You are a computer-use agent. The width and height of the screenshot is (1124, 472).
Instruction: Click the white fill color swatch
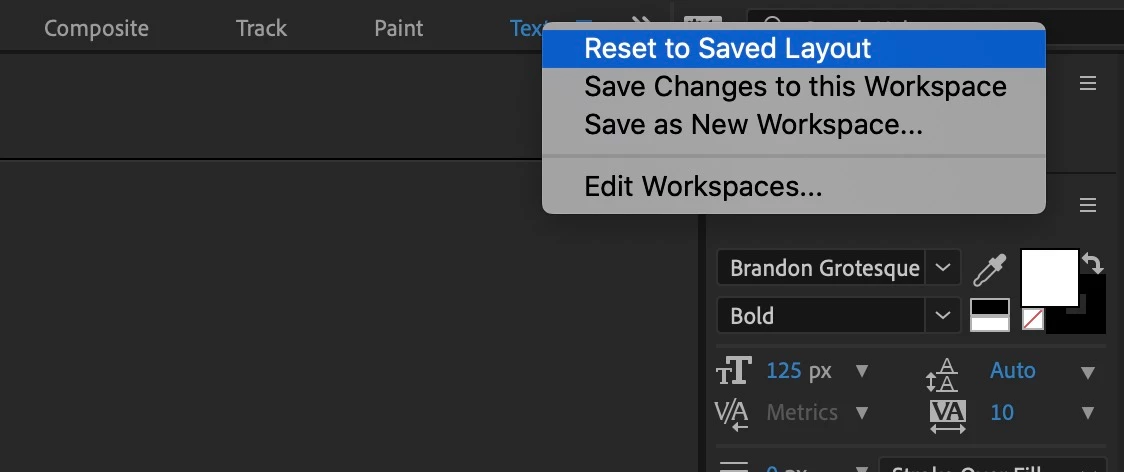1048,277
